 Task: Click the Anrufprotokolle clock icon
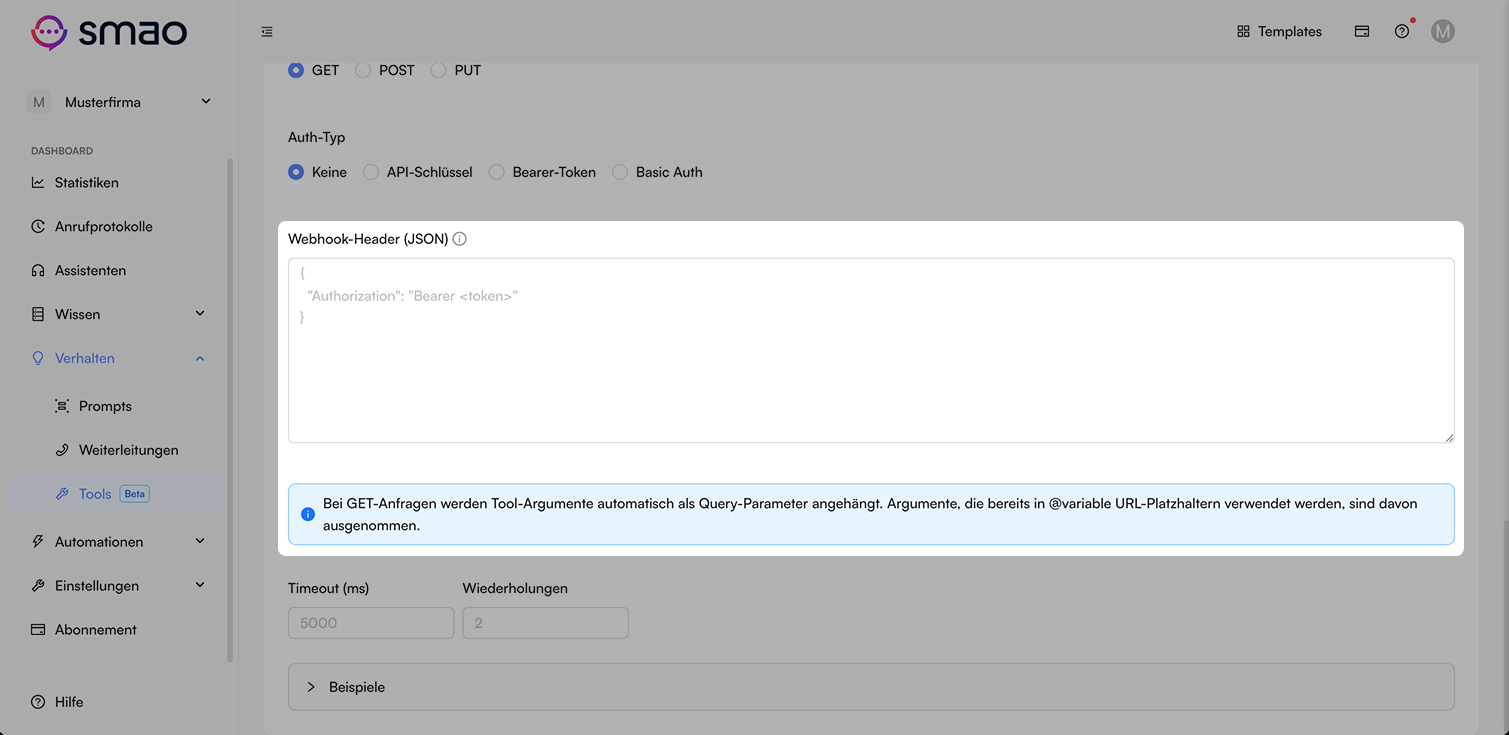tap(38, 227)
